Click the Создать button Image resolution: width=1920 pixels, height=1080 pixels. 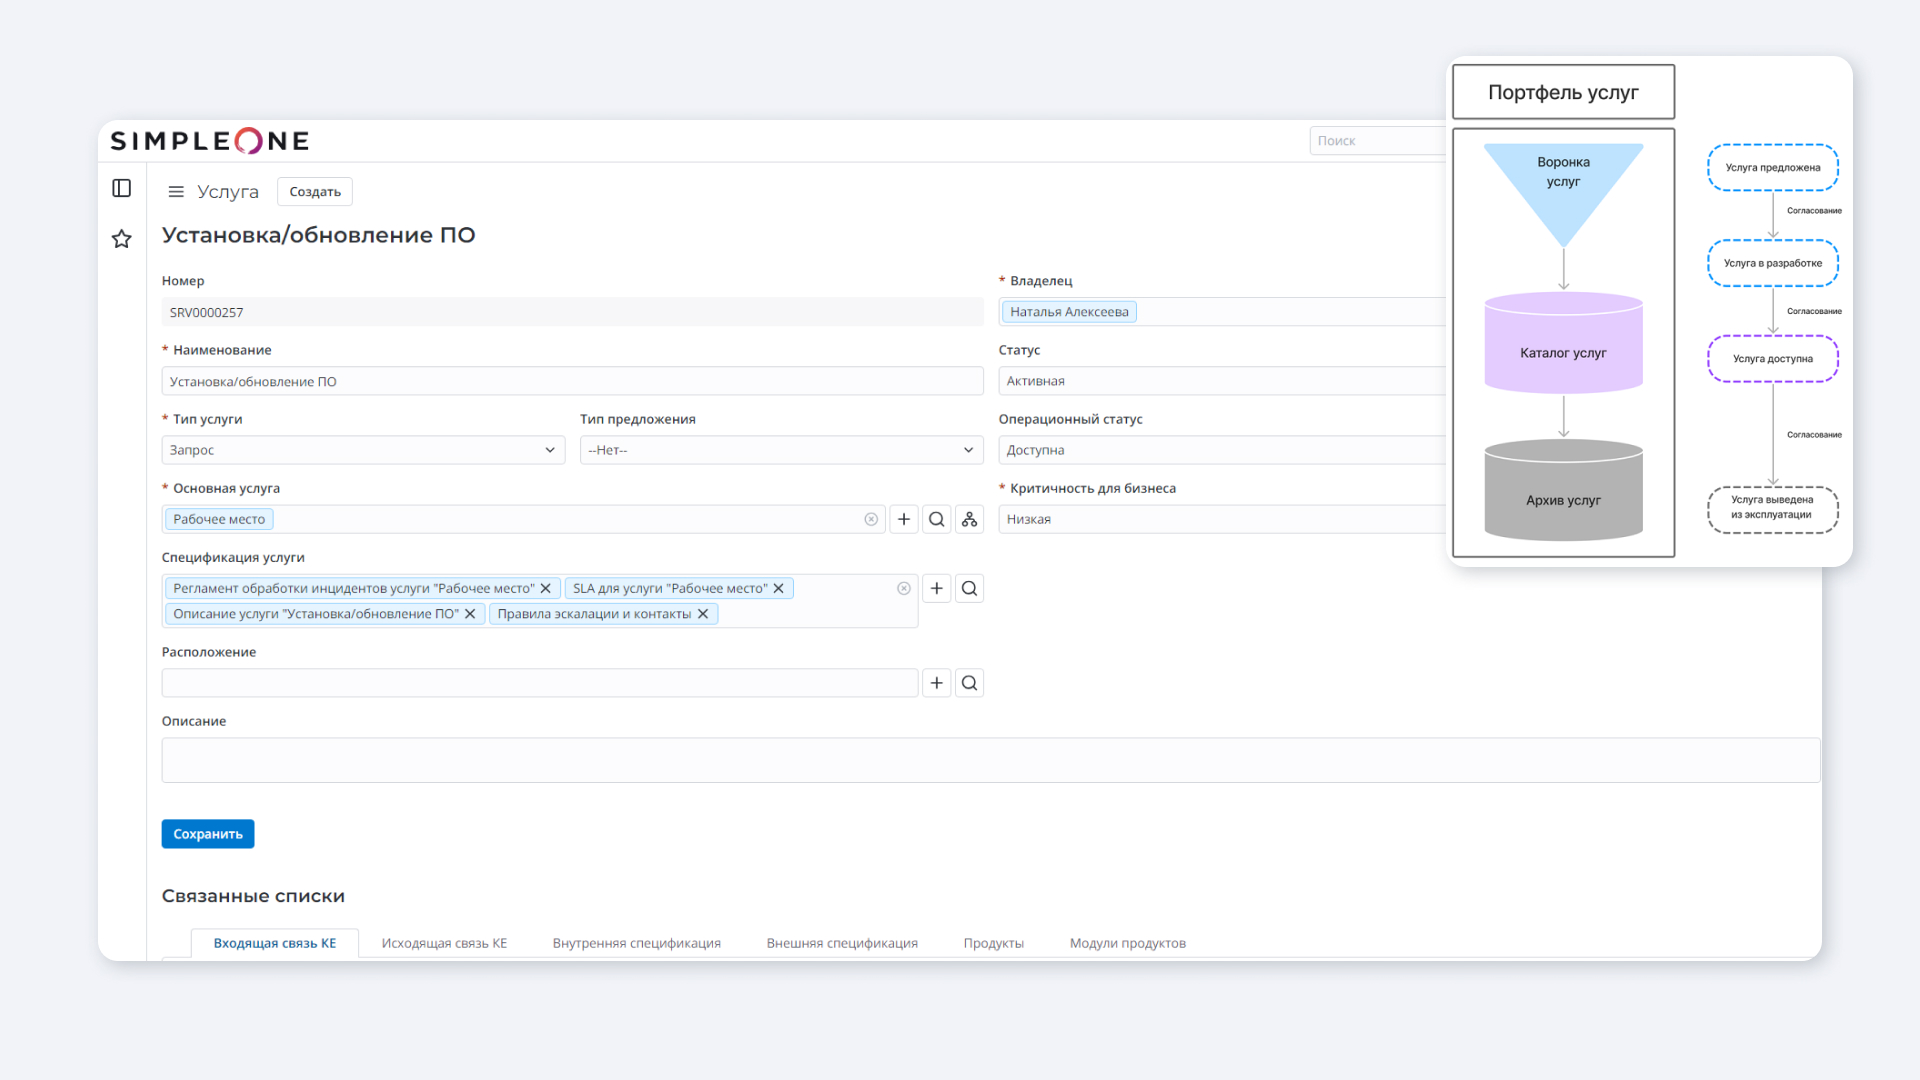pyautogui.click(x=315, y=192)
